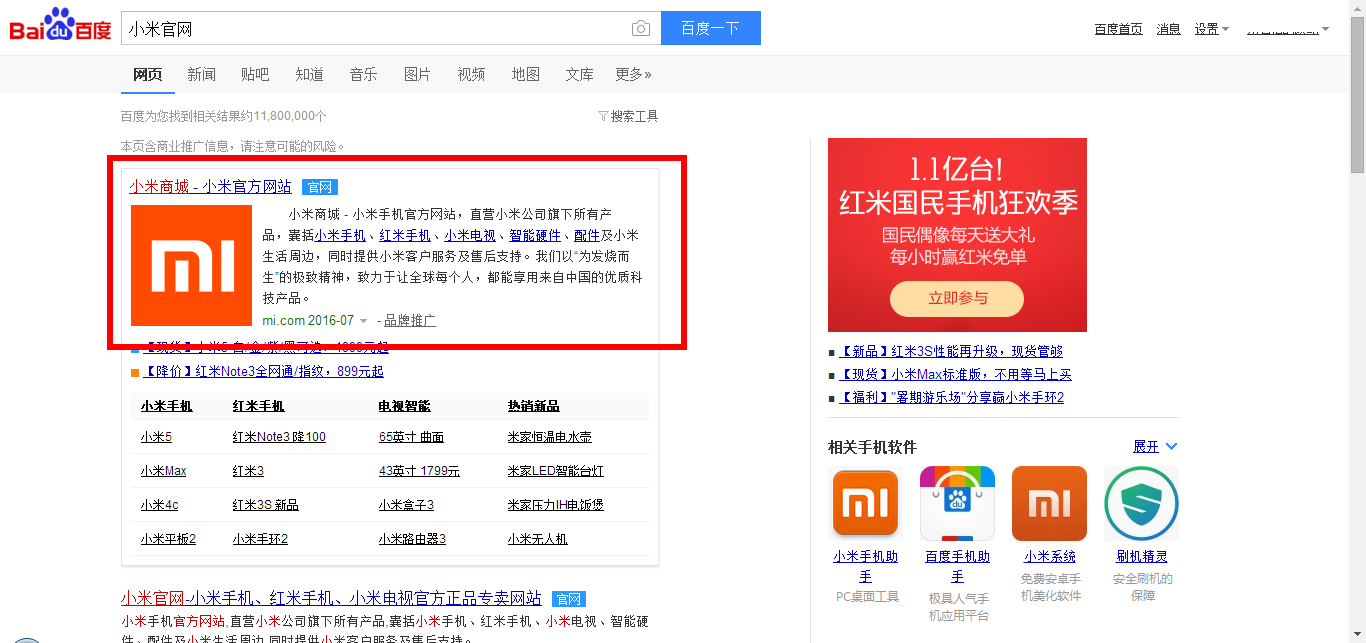Click the funnel icon beside 搜索工具
The height and width of the screenshot is (643, 1366).
point(603,116)
